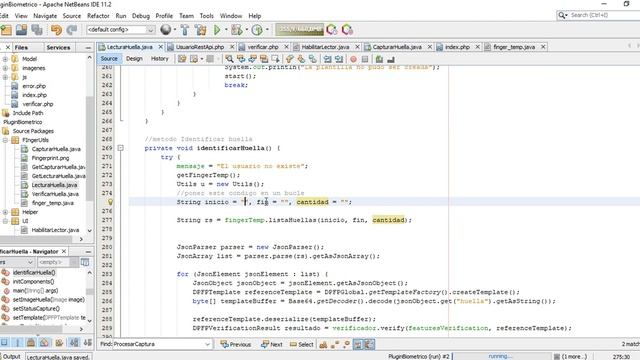This screenshot has height=360, width=640.
Task: Expand the imagenes folder node
Action: (x=5, y=68)
